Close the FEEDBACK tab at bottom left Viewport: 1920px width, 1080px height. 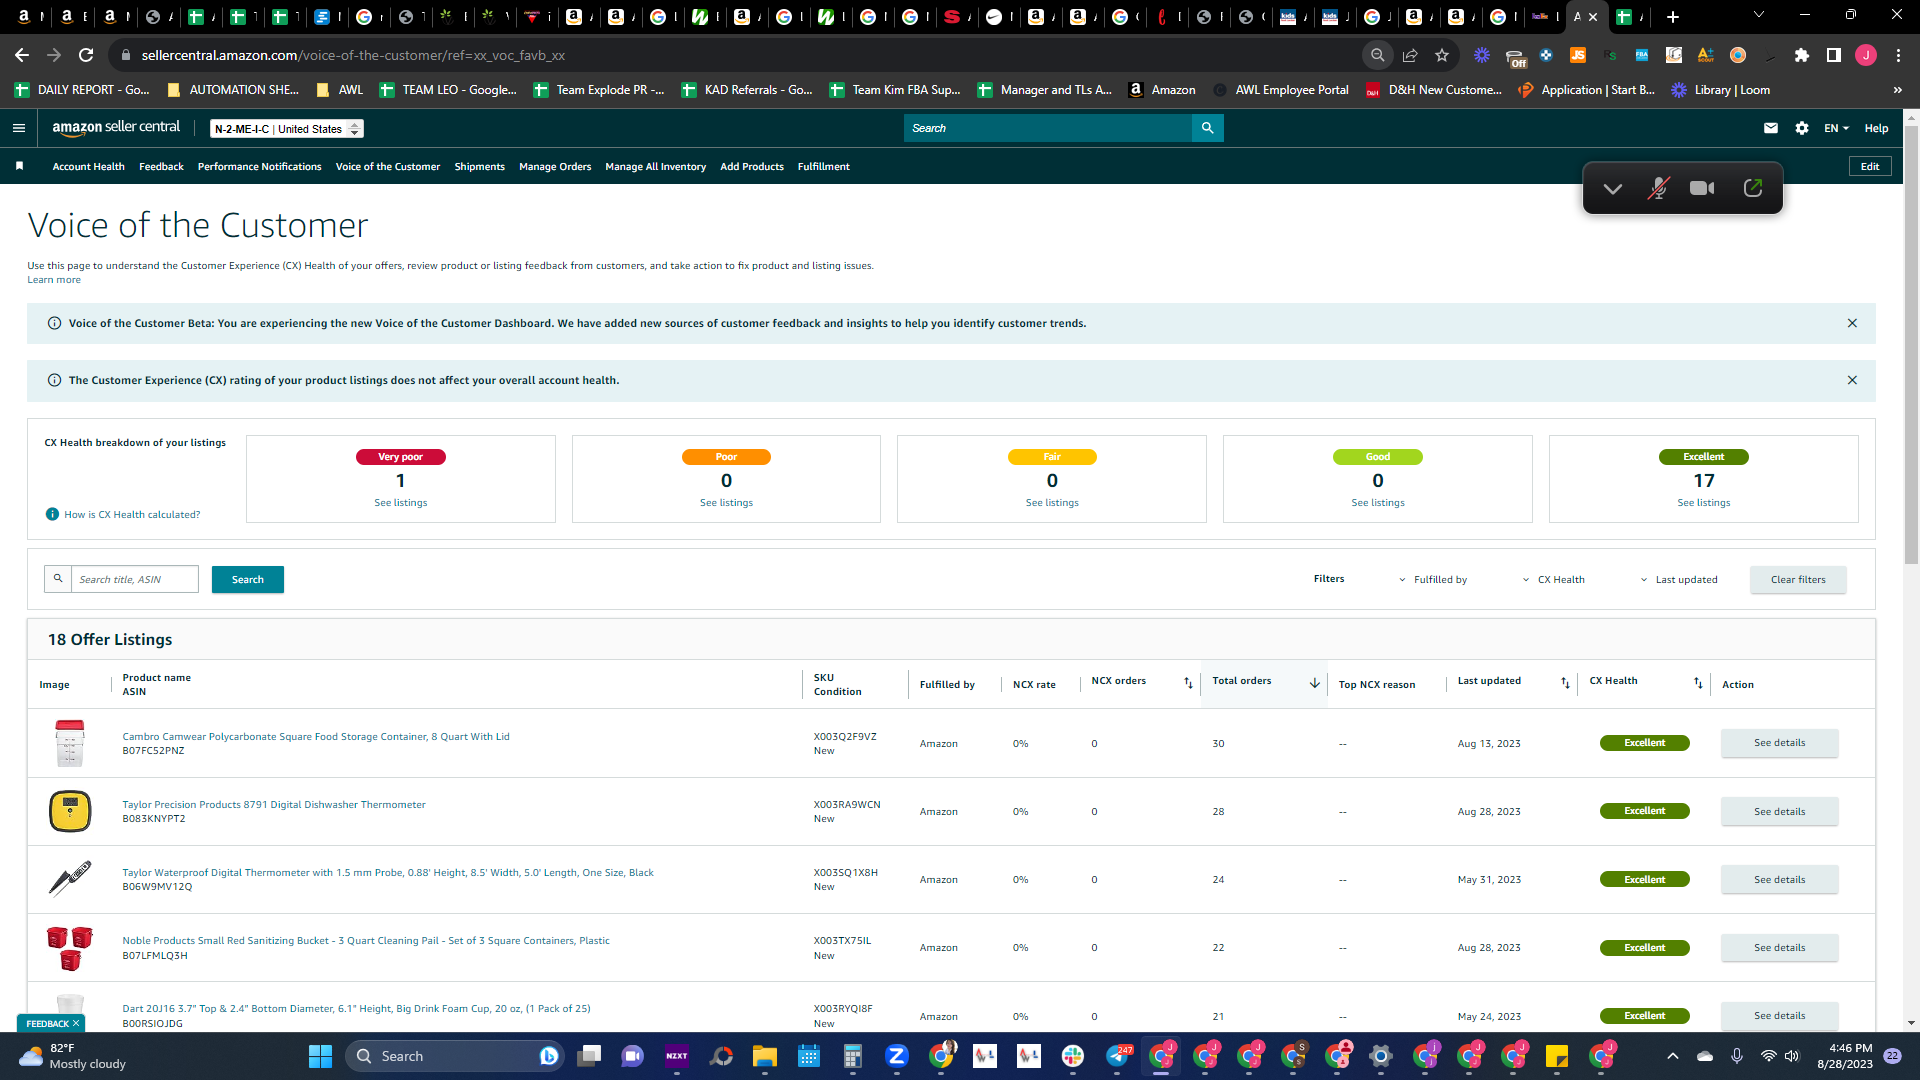76,1024
